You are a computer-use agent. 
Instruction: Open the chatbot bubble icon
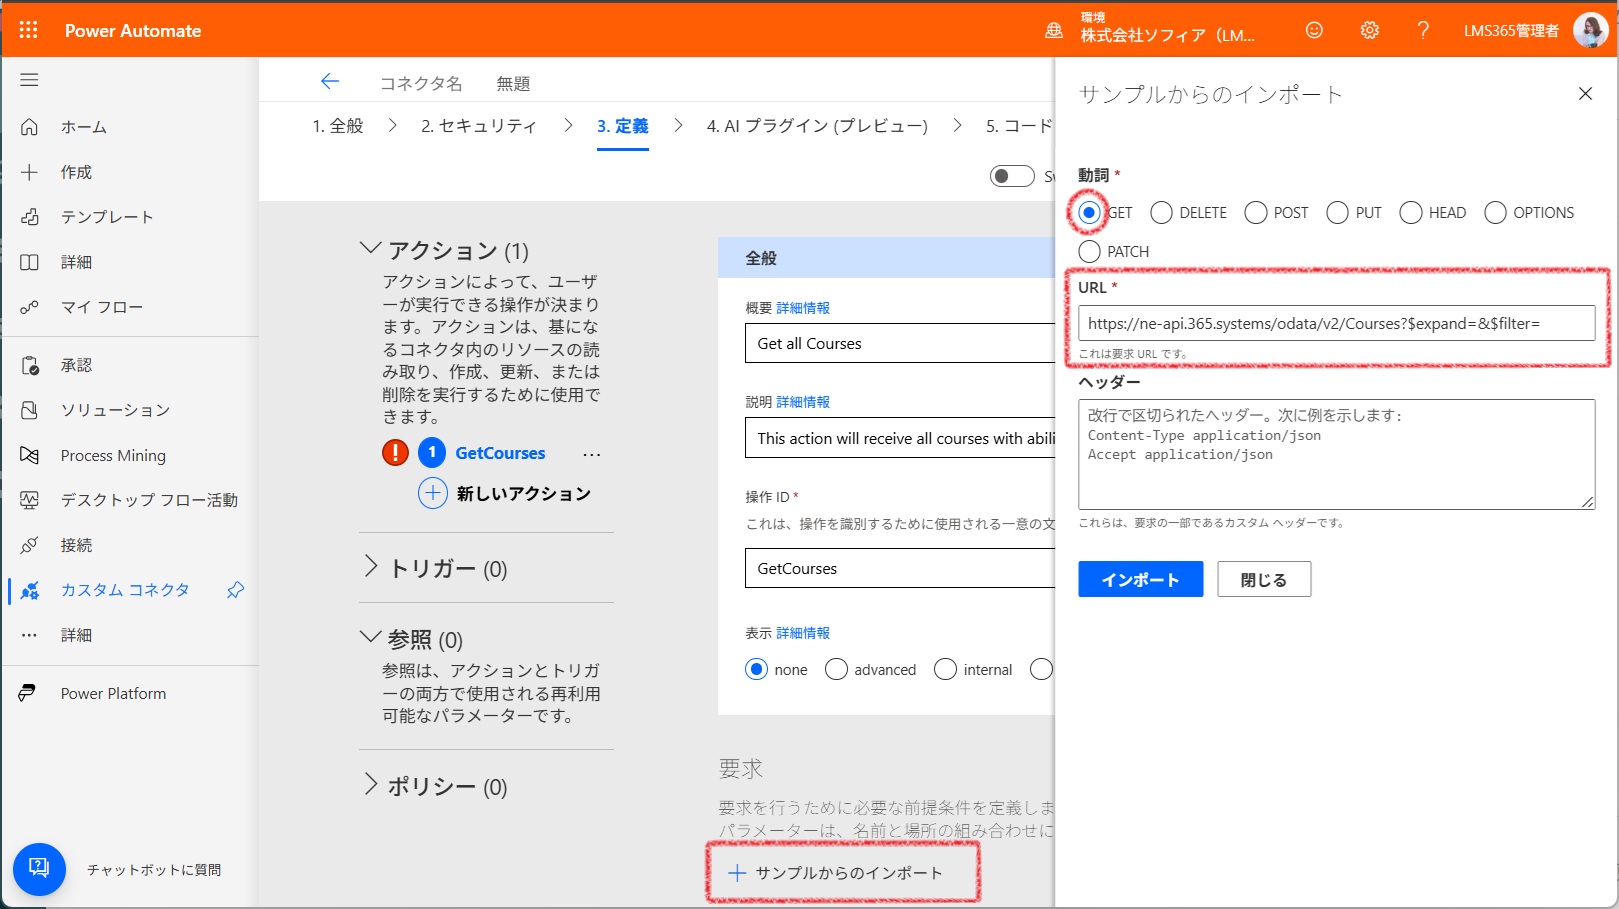point(39,869)
